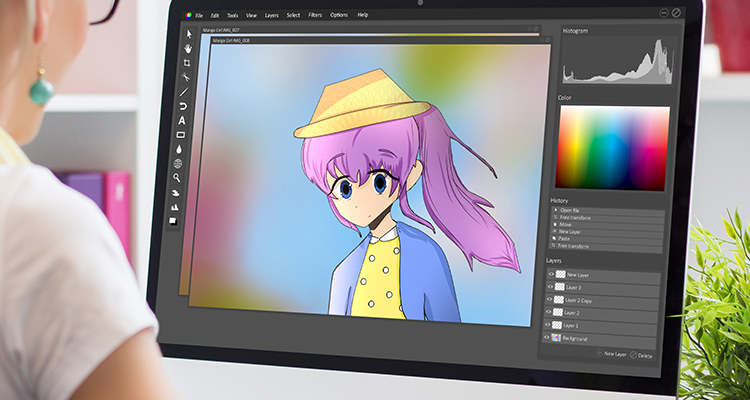Open the View menu
This screenshot has width=750, height=400.
coord(252,15)
